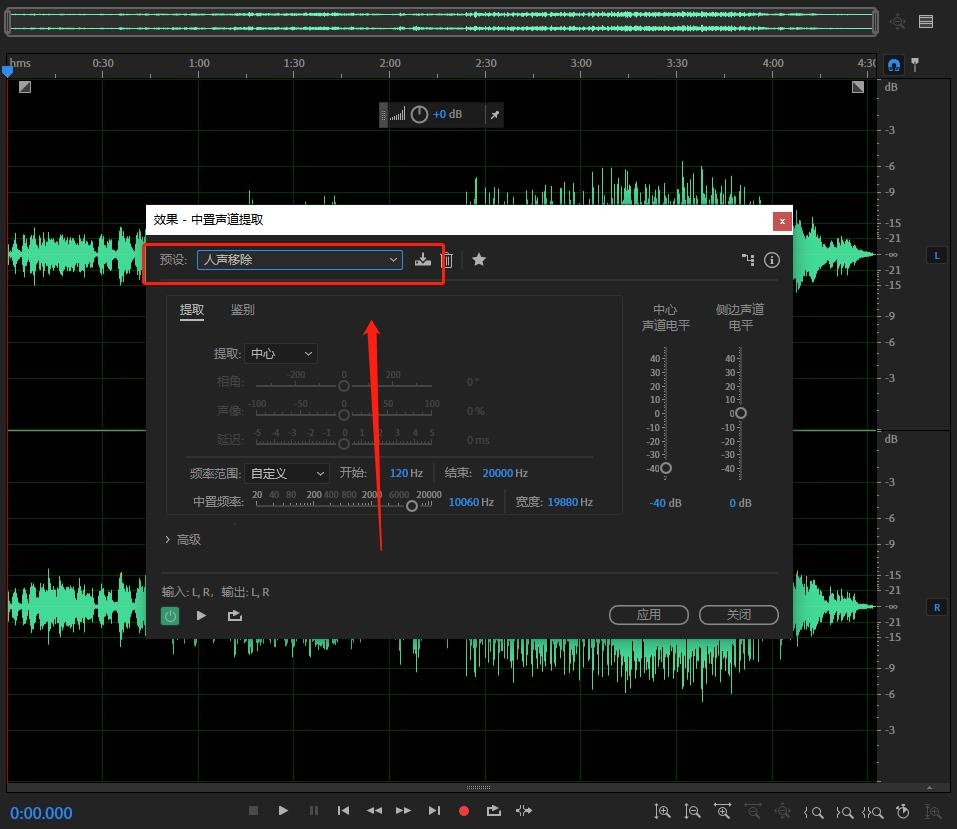Toggle the green effect power button

tap(170, 616)
